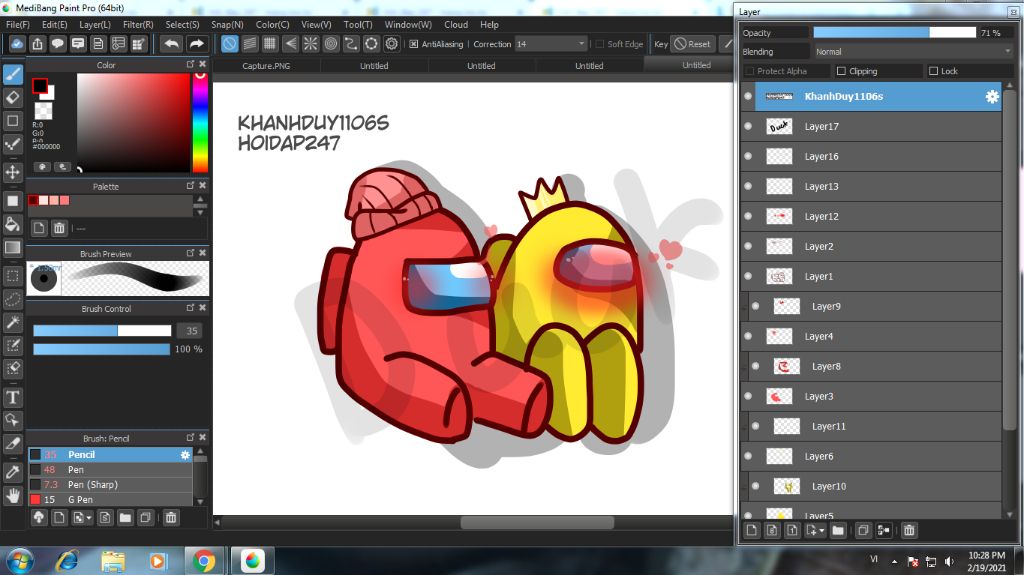Select the Text tool

(12, 397)
